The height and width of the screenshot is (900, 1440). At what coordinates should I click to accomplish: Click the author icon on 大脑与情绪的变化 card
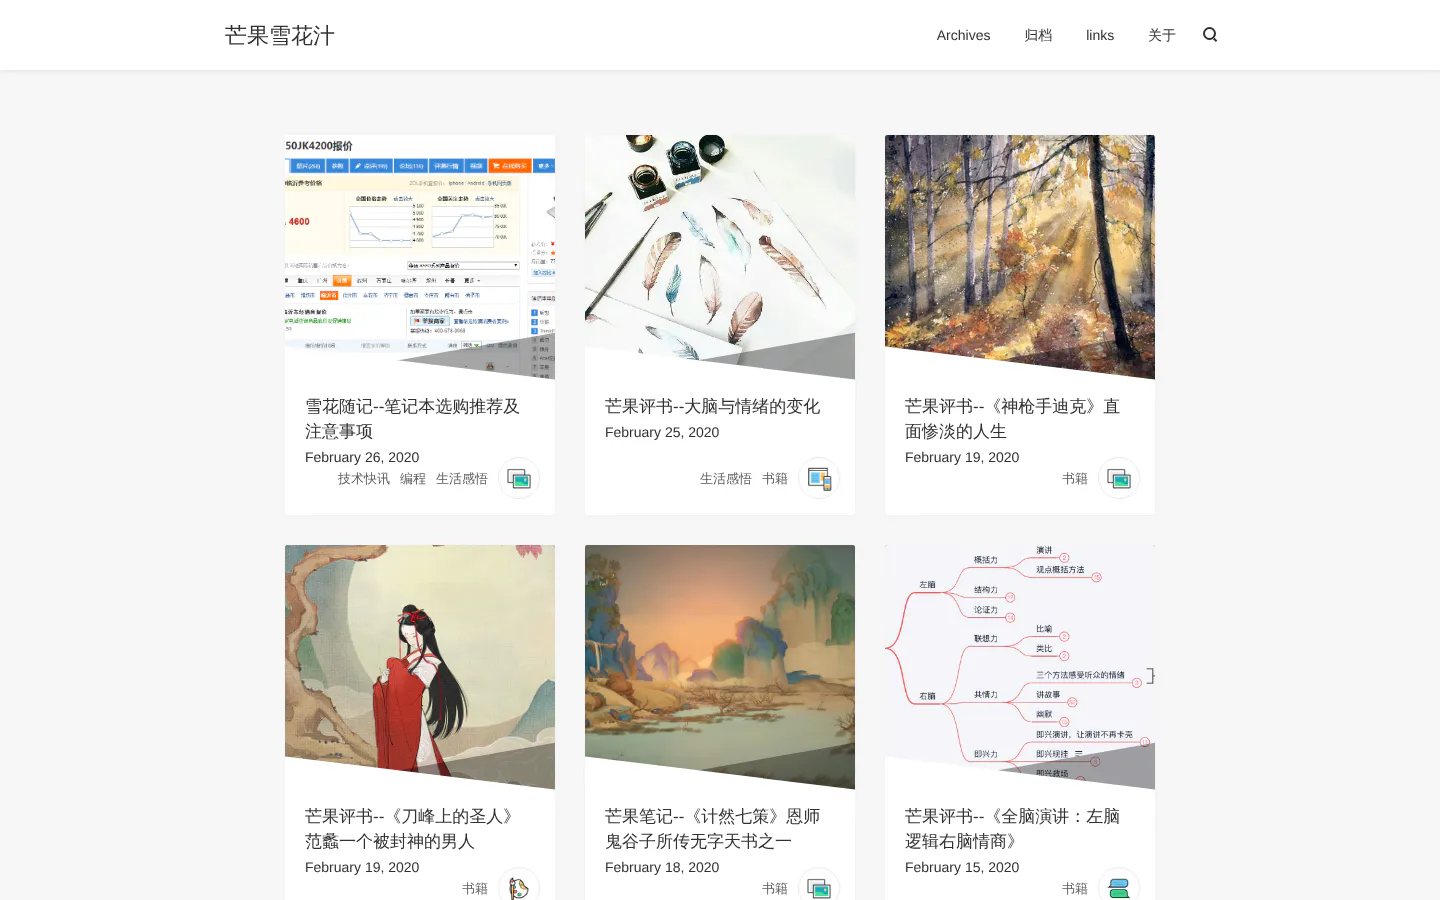coord(819,478)
